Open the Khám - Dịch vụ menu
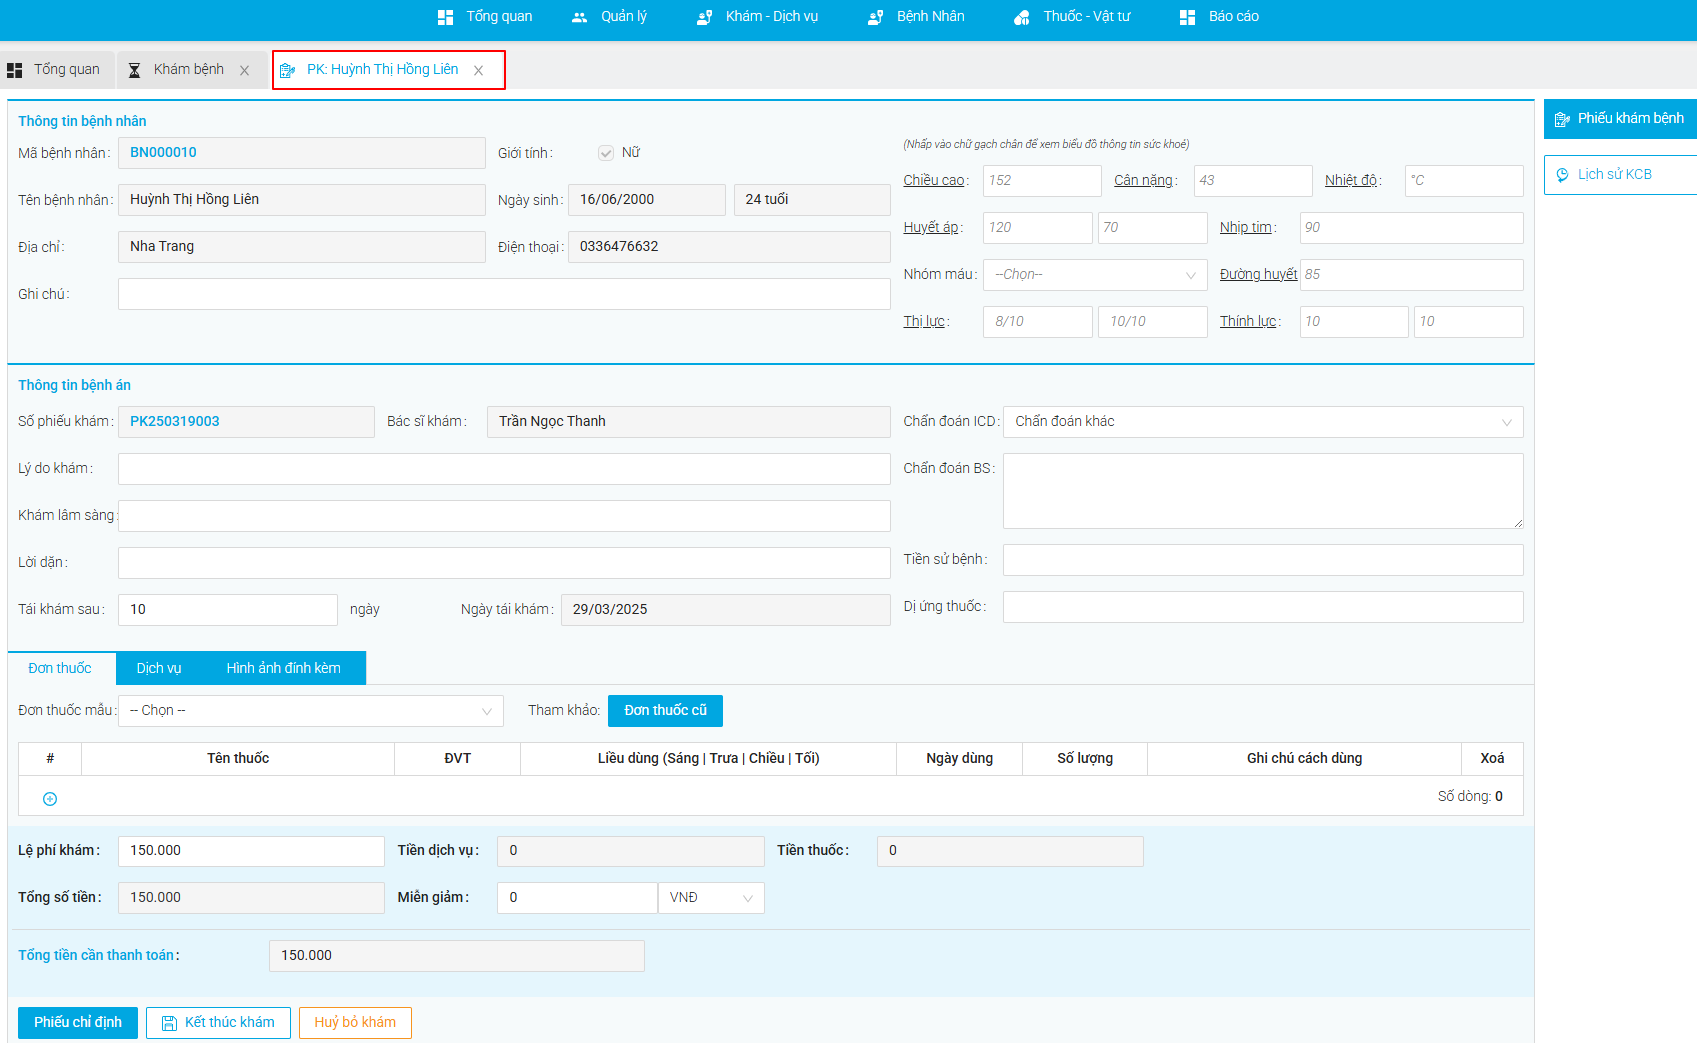Screen dimensions: 1697x1043 pos(757,17)
